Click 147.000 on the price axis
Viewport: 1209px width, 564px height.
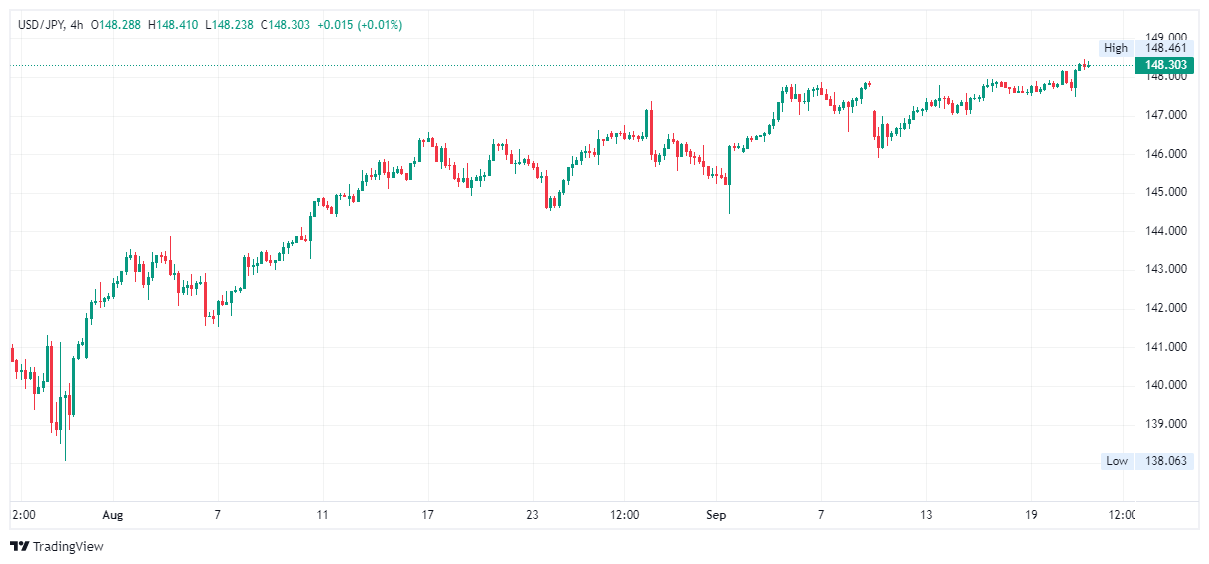click(1165, 115)
